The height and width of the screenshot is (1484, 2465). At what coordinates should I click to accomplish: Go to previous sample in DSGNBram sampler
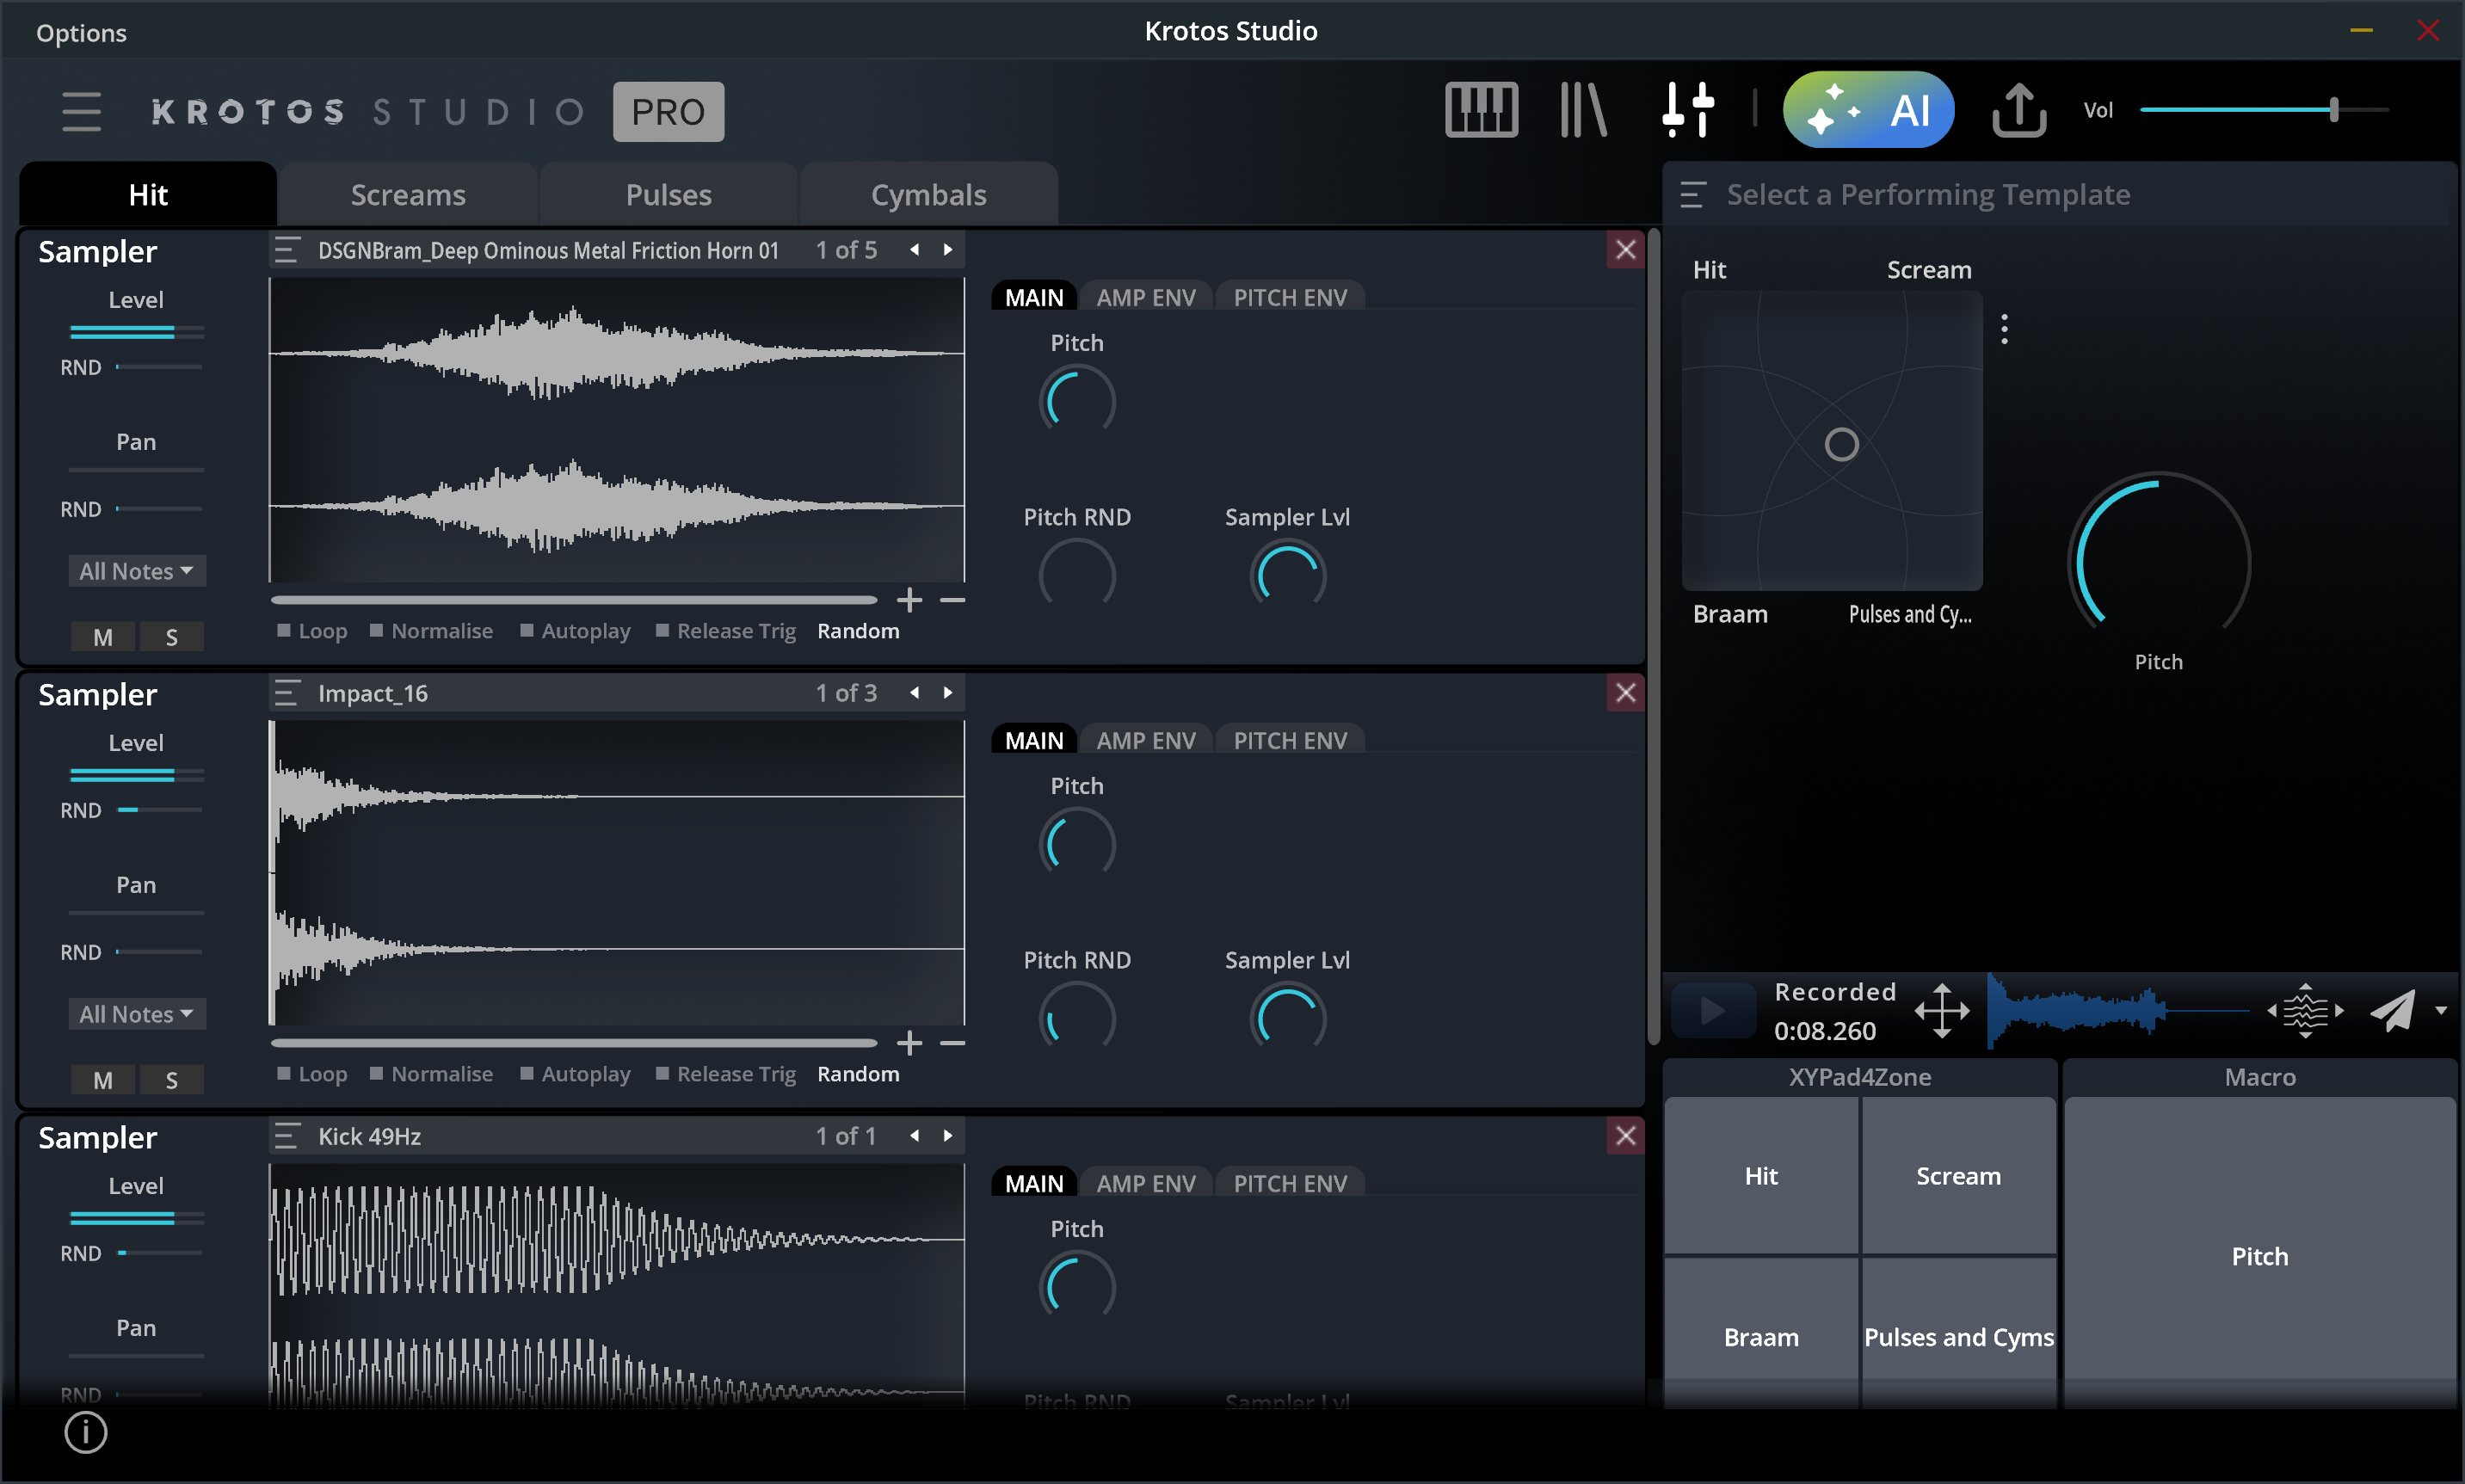[914, 250]
